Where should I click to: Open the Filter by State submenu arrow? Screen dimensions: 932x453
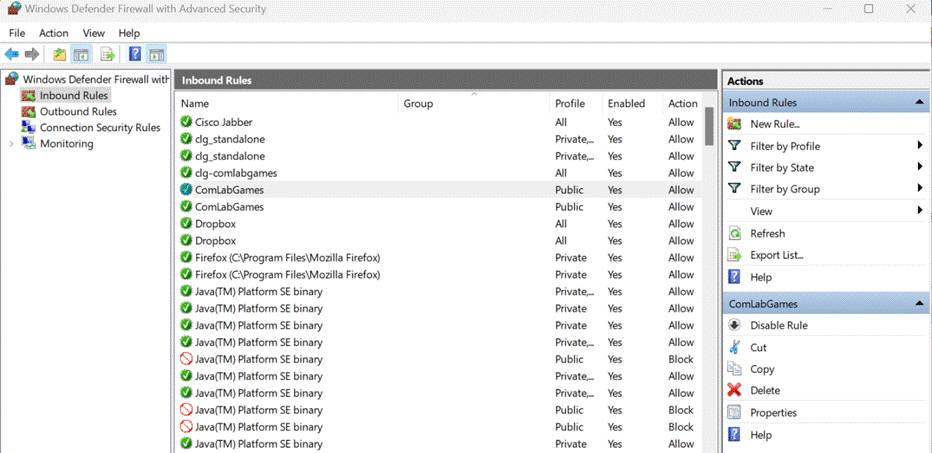pyautogui.click(x=920, y=168)
